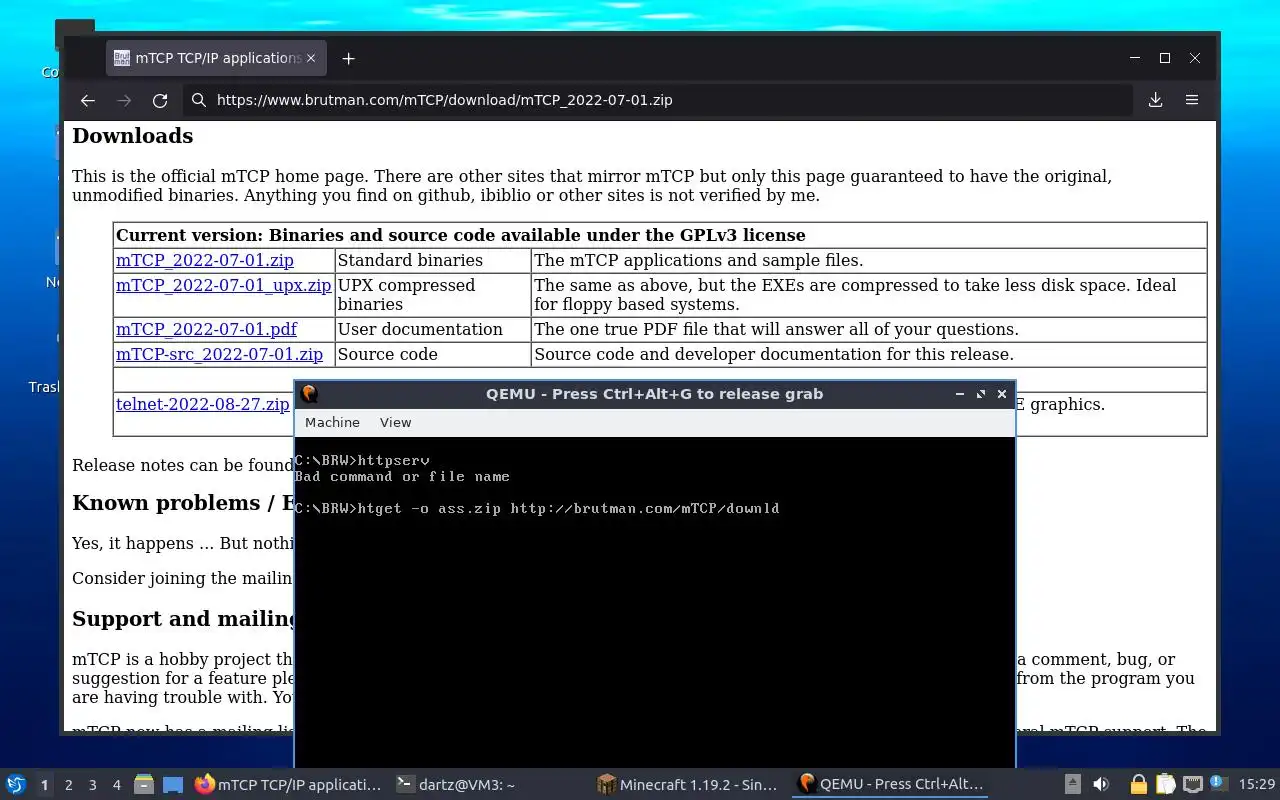Reload the page in the browser
Viewport: 1280px width, 800px height.
(x=160, y=100)
